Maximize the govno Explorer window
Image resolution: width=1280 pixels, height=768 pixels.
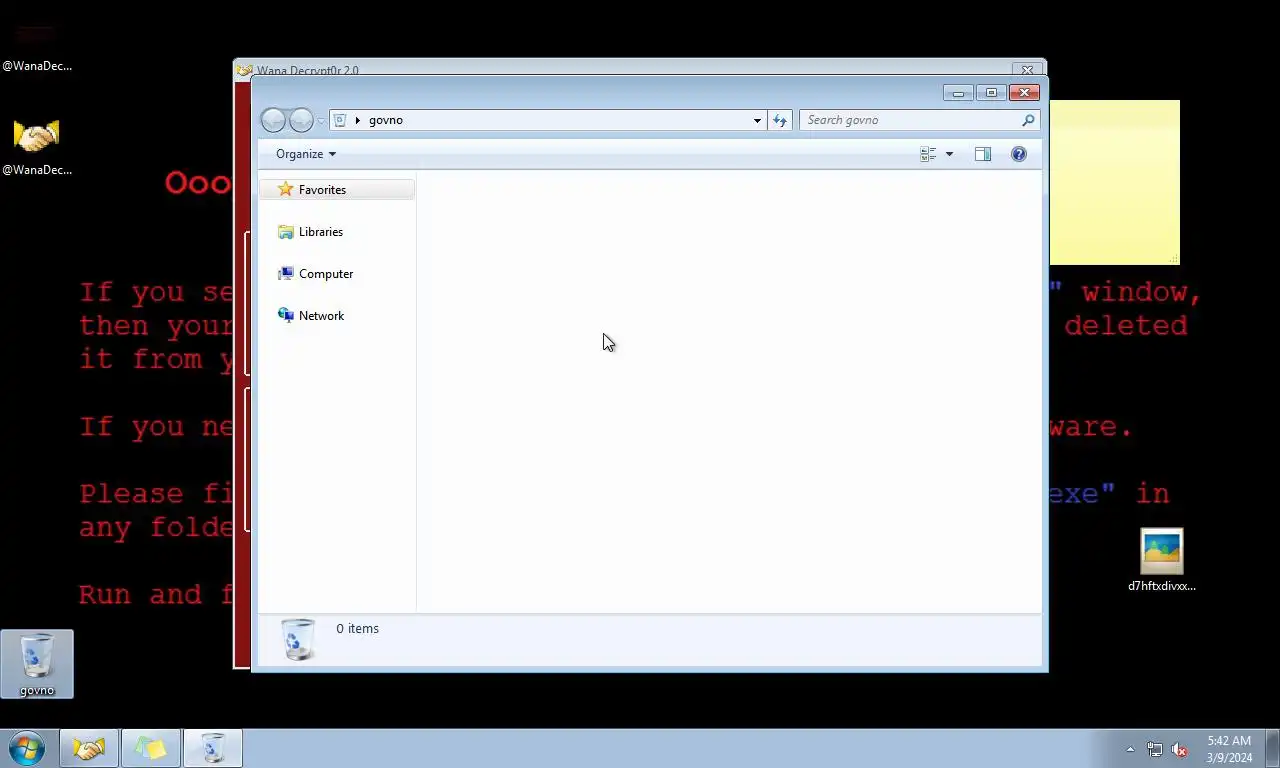click(991, 93)
